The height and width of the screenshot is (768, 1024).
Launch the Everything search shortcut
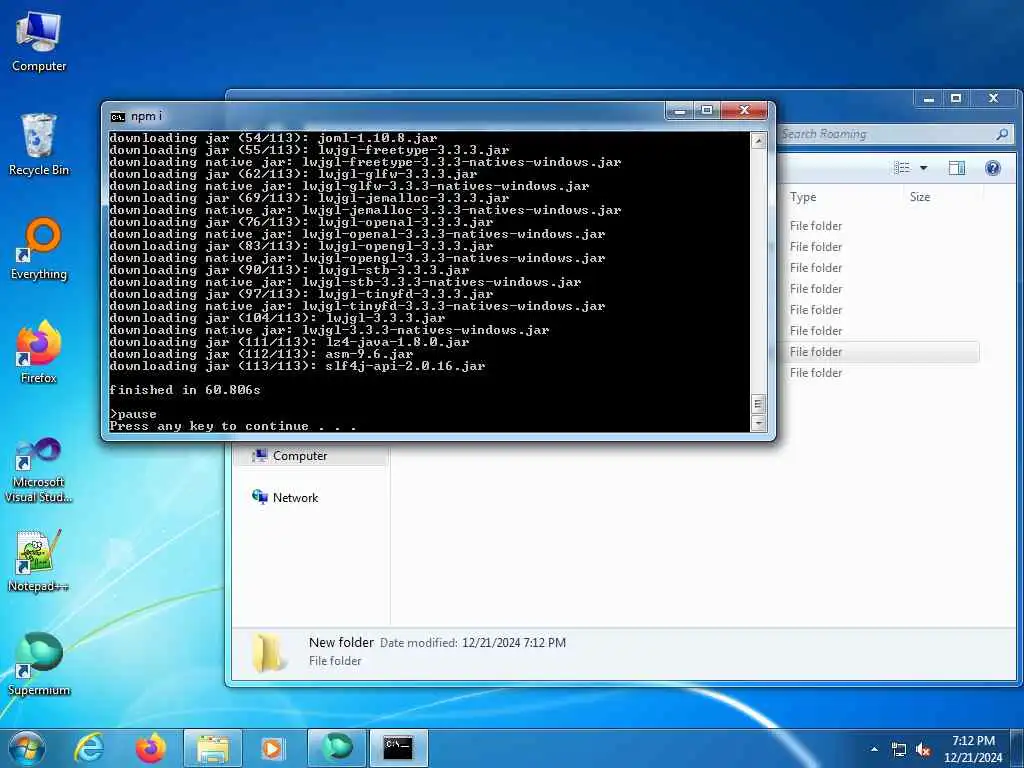pyautogui.click(x=39, y=248)
